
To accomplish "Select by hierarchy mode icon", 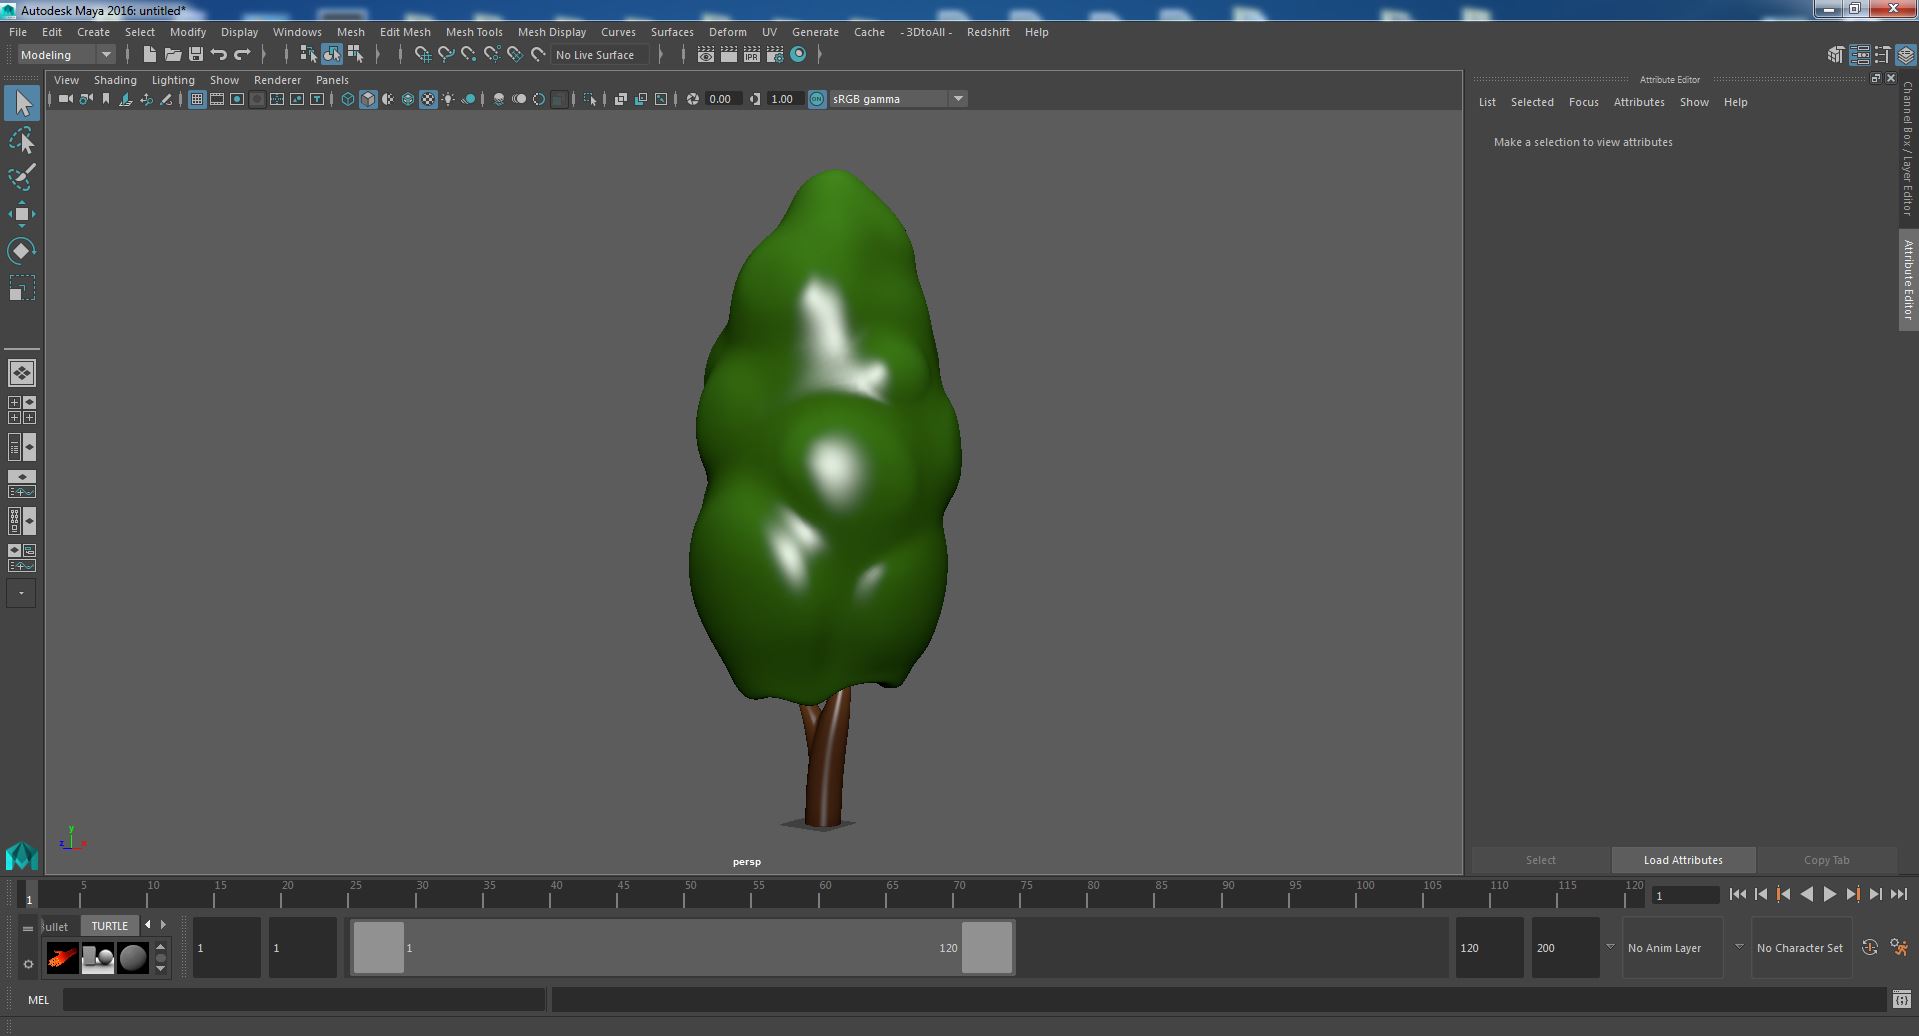I will 308,55.
